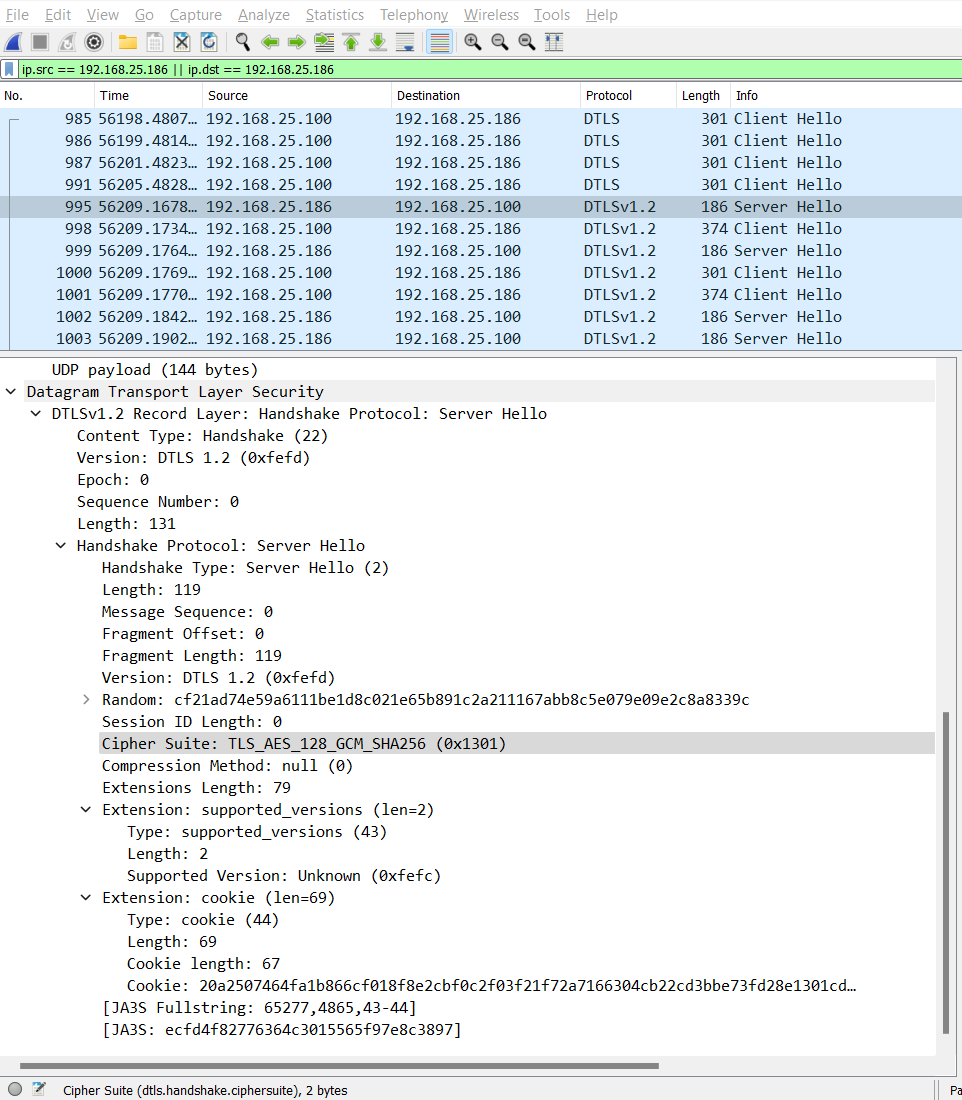Click the zoom in magnifier icon
The height and width of the screenshot is (1100, 962).
473,42
